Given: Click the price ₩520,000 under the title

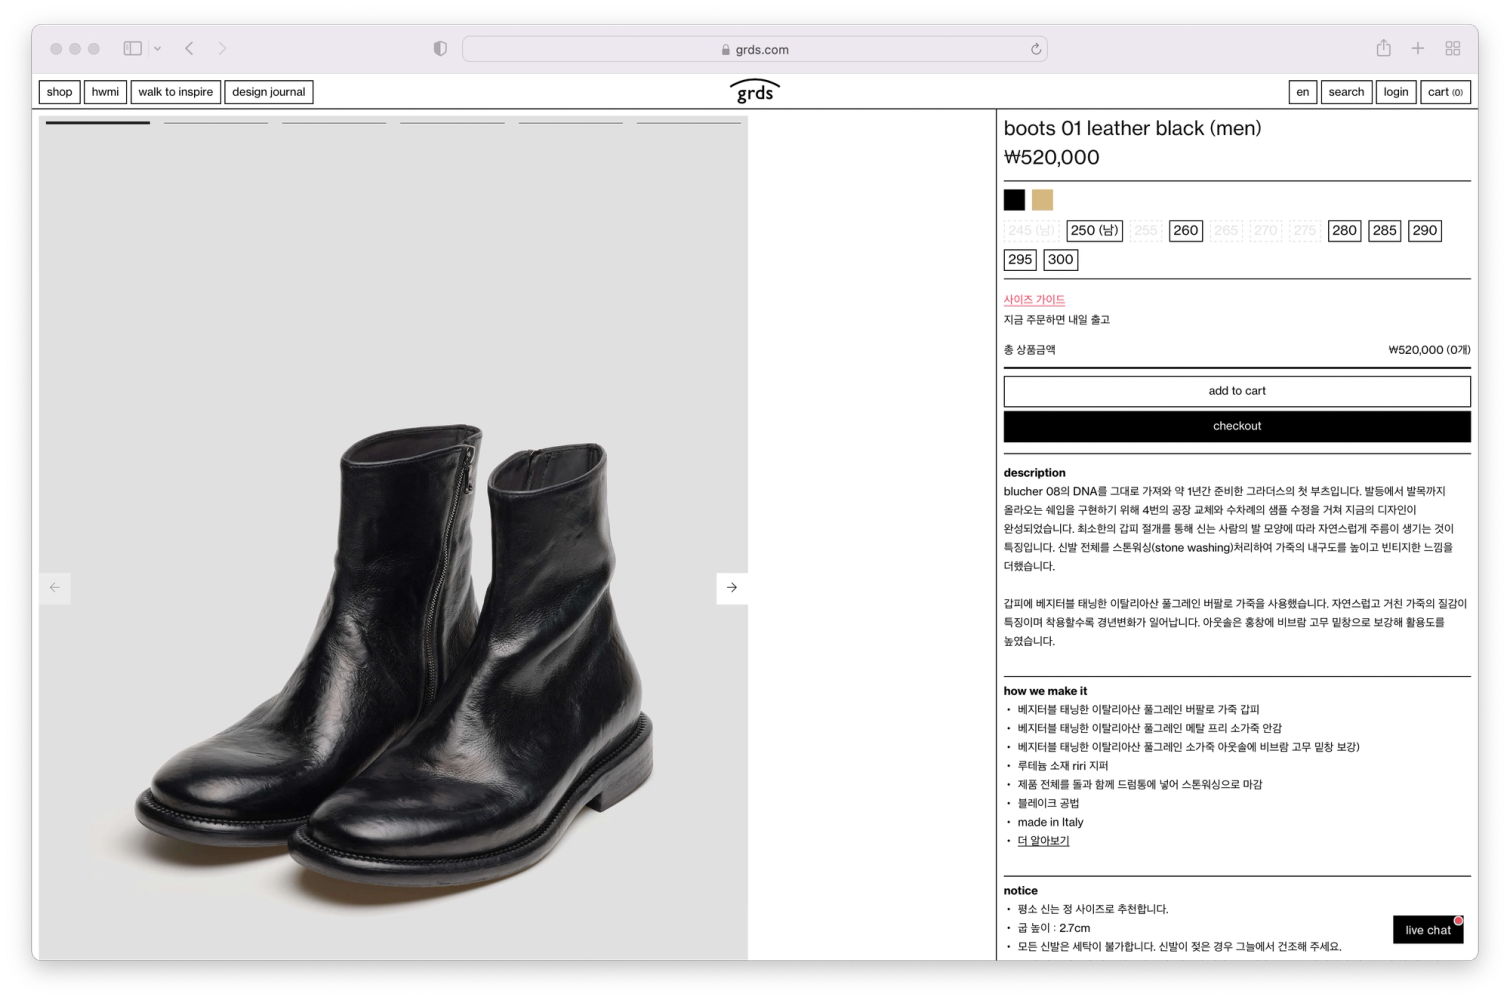Looking at the screenshot, I should [x=1051, y=157].
